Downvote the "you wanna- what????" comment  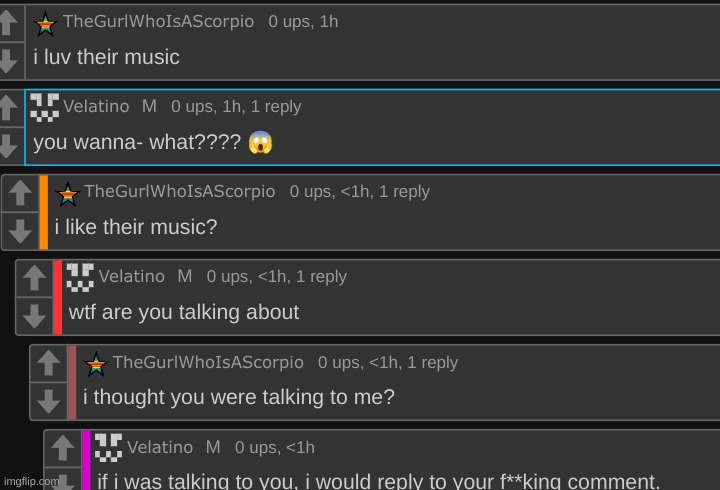pos(9,143)
